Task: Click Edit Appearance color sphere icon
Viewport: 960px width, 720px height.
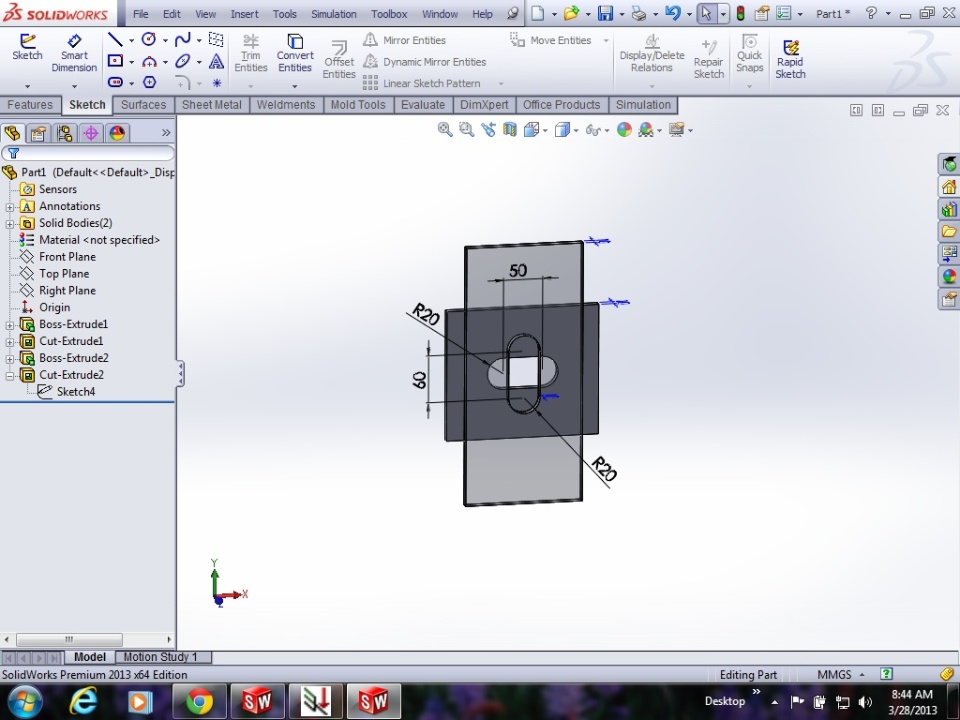Action: pyautogui.click(x=624, y=129)
